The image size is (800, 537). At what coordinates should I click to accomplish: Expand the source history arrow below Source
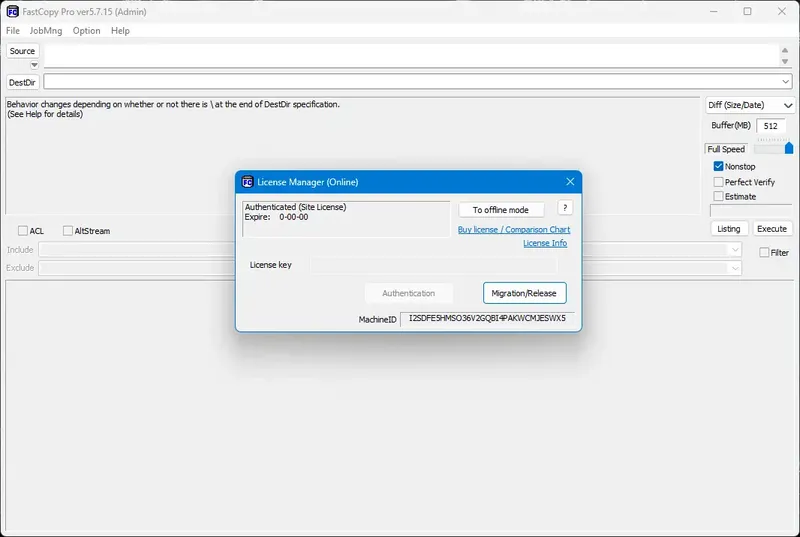pyautogui.click(x=34, y=65)
